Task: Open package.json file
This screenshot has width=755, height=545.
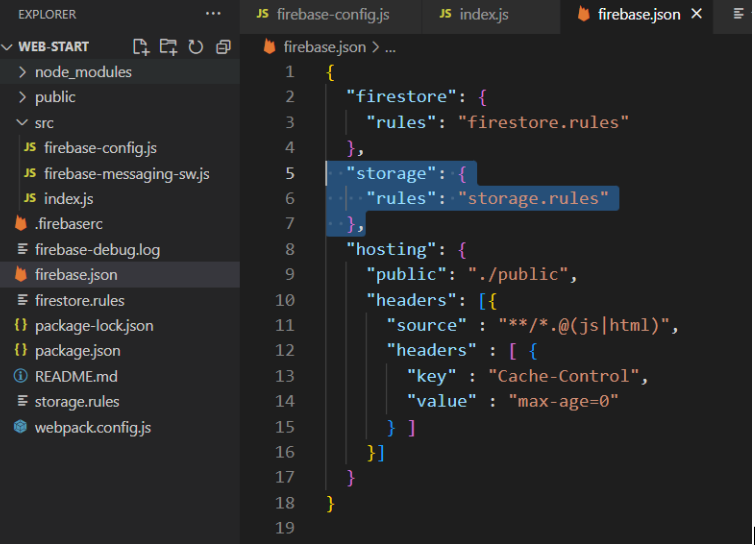Action: tap(120, 350)
